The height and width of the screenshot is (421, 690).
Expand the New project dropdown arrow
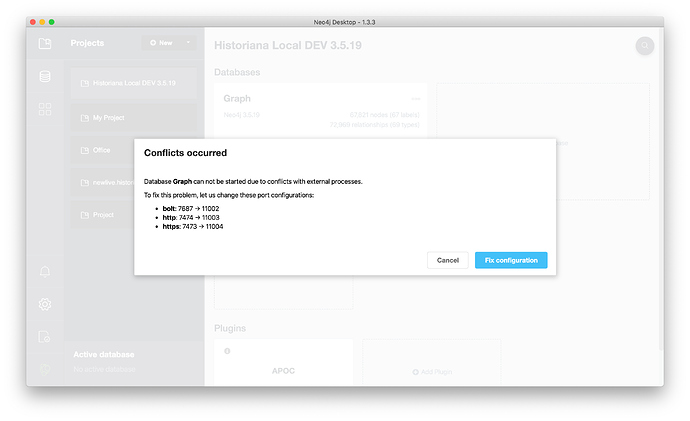click(x=188, y=43)
